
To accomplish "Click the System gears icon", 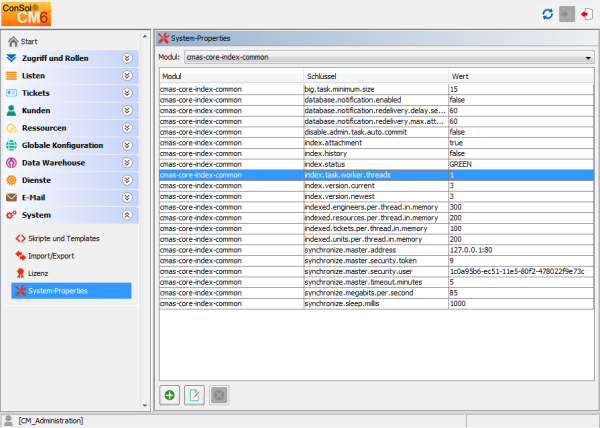I will [11, 215].
